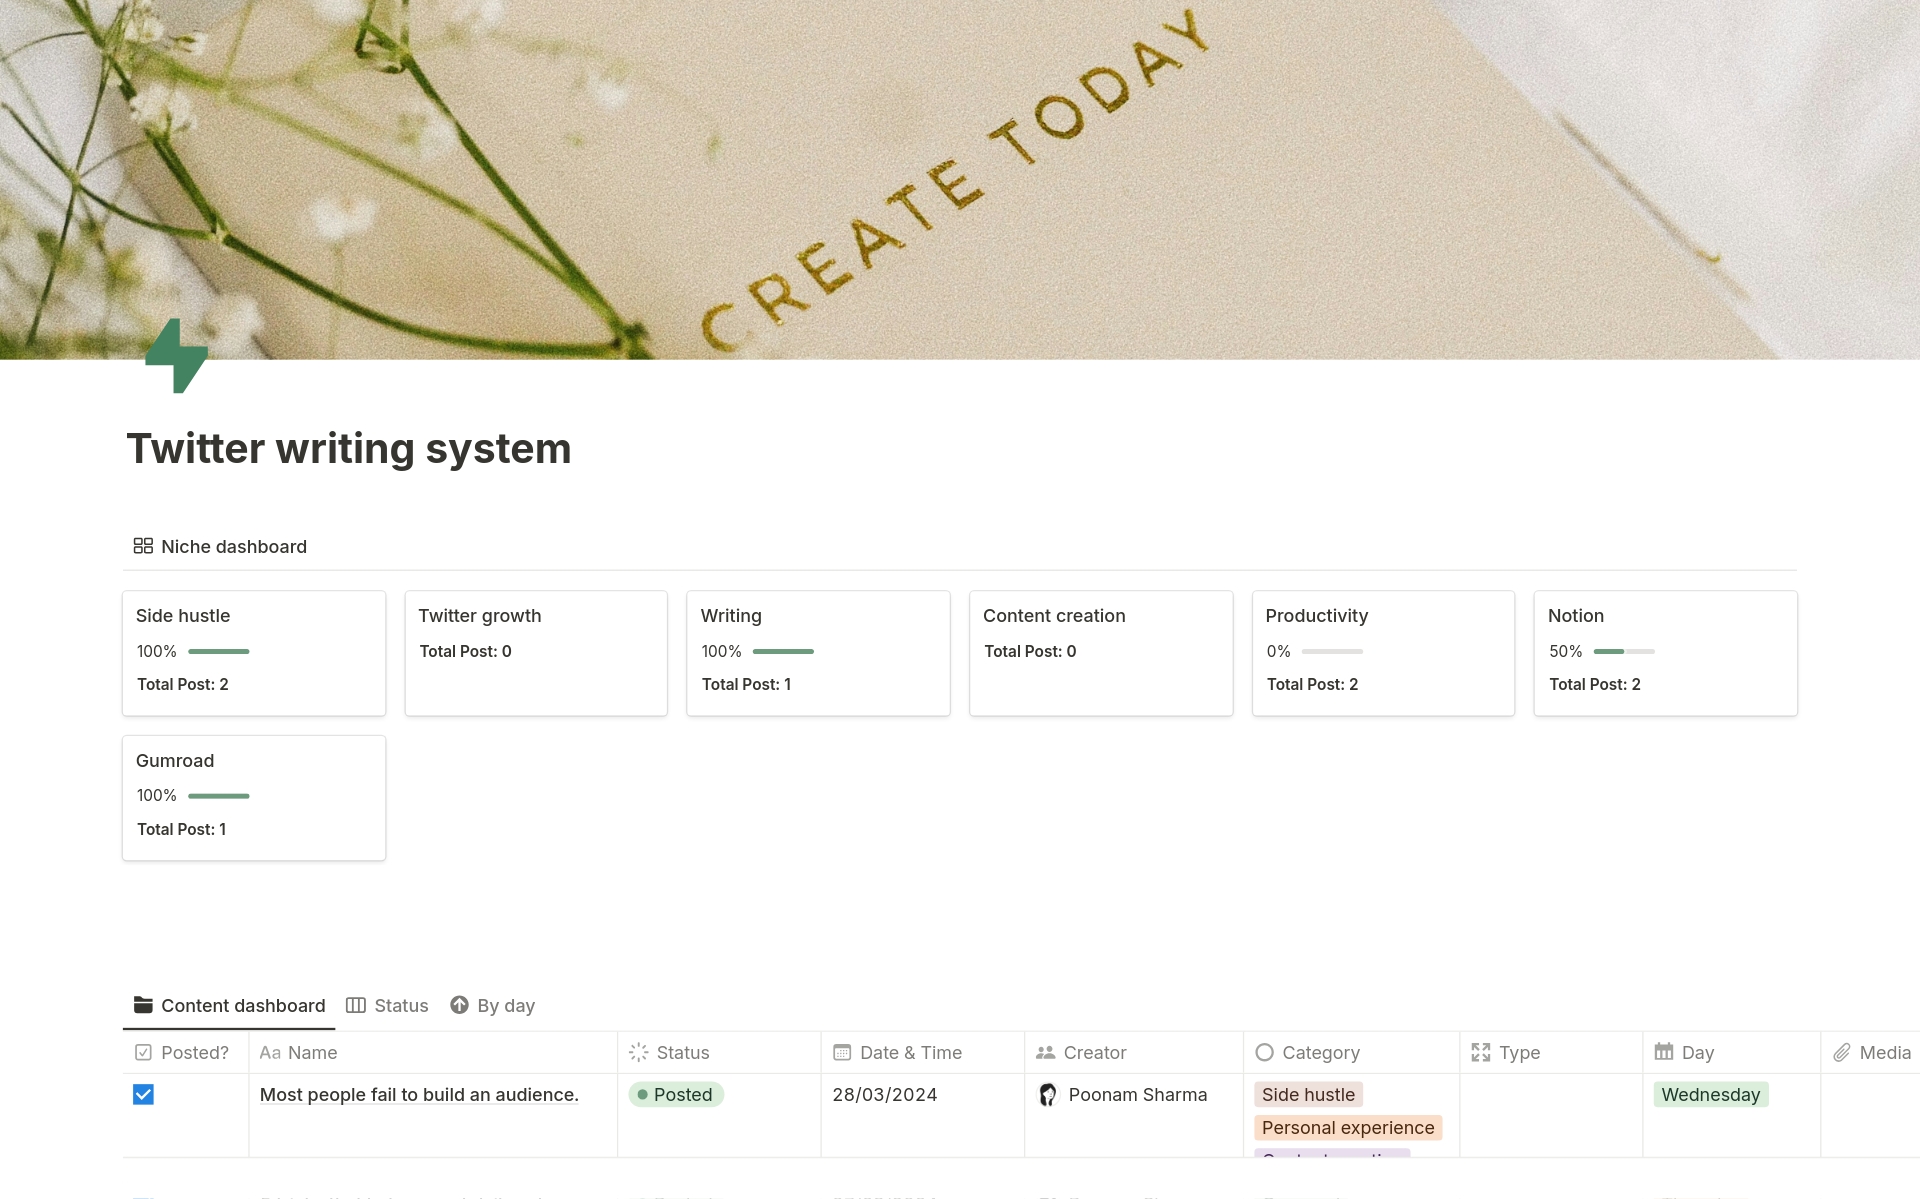The width and height of the screenshot is (1920, 1199).
Task: Open the page Most people fail to build an audience
Action: click(x=418, y=1094)
